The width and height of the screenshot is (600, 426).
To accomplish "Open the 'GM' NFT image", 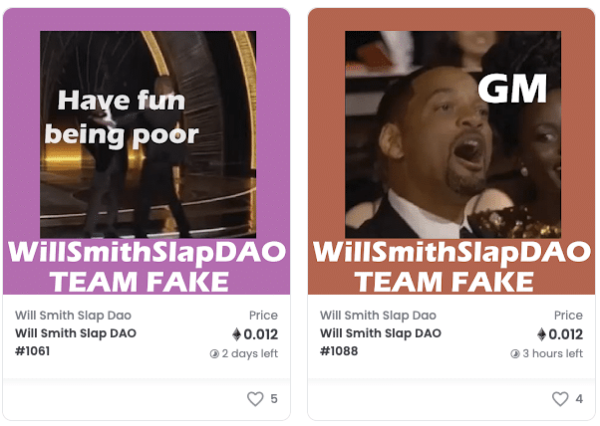I will 453,134.
